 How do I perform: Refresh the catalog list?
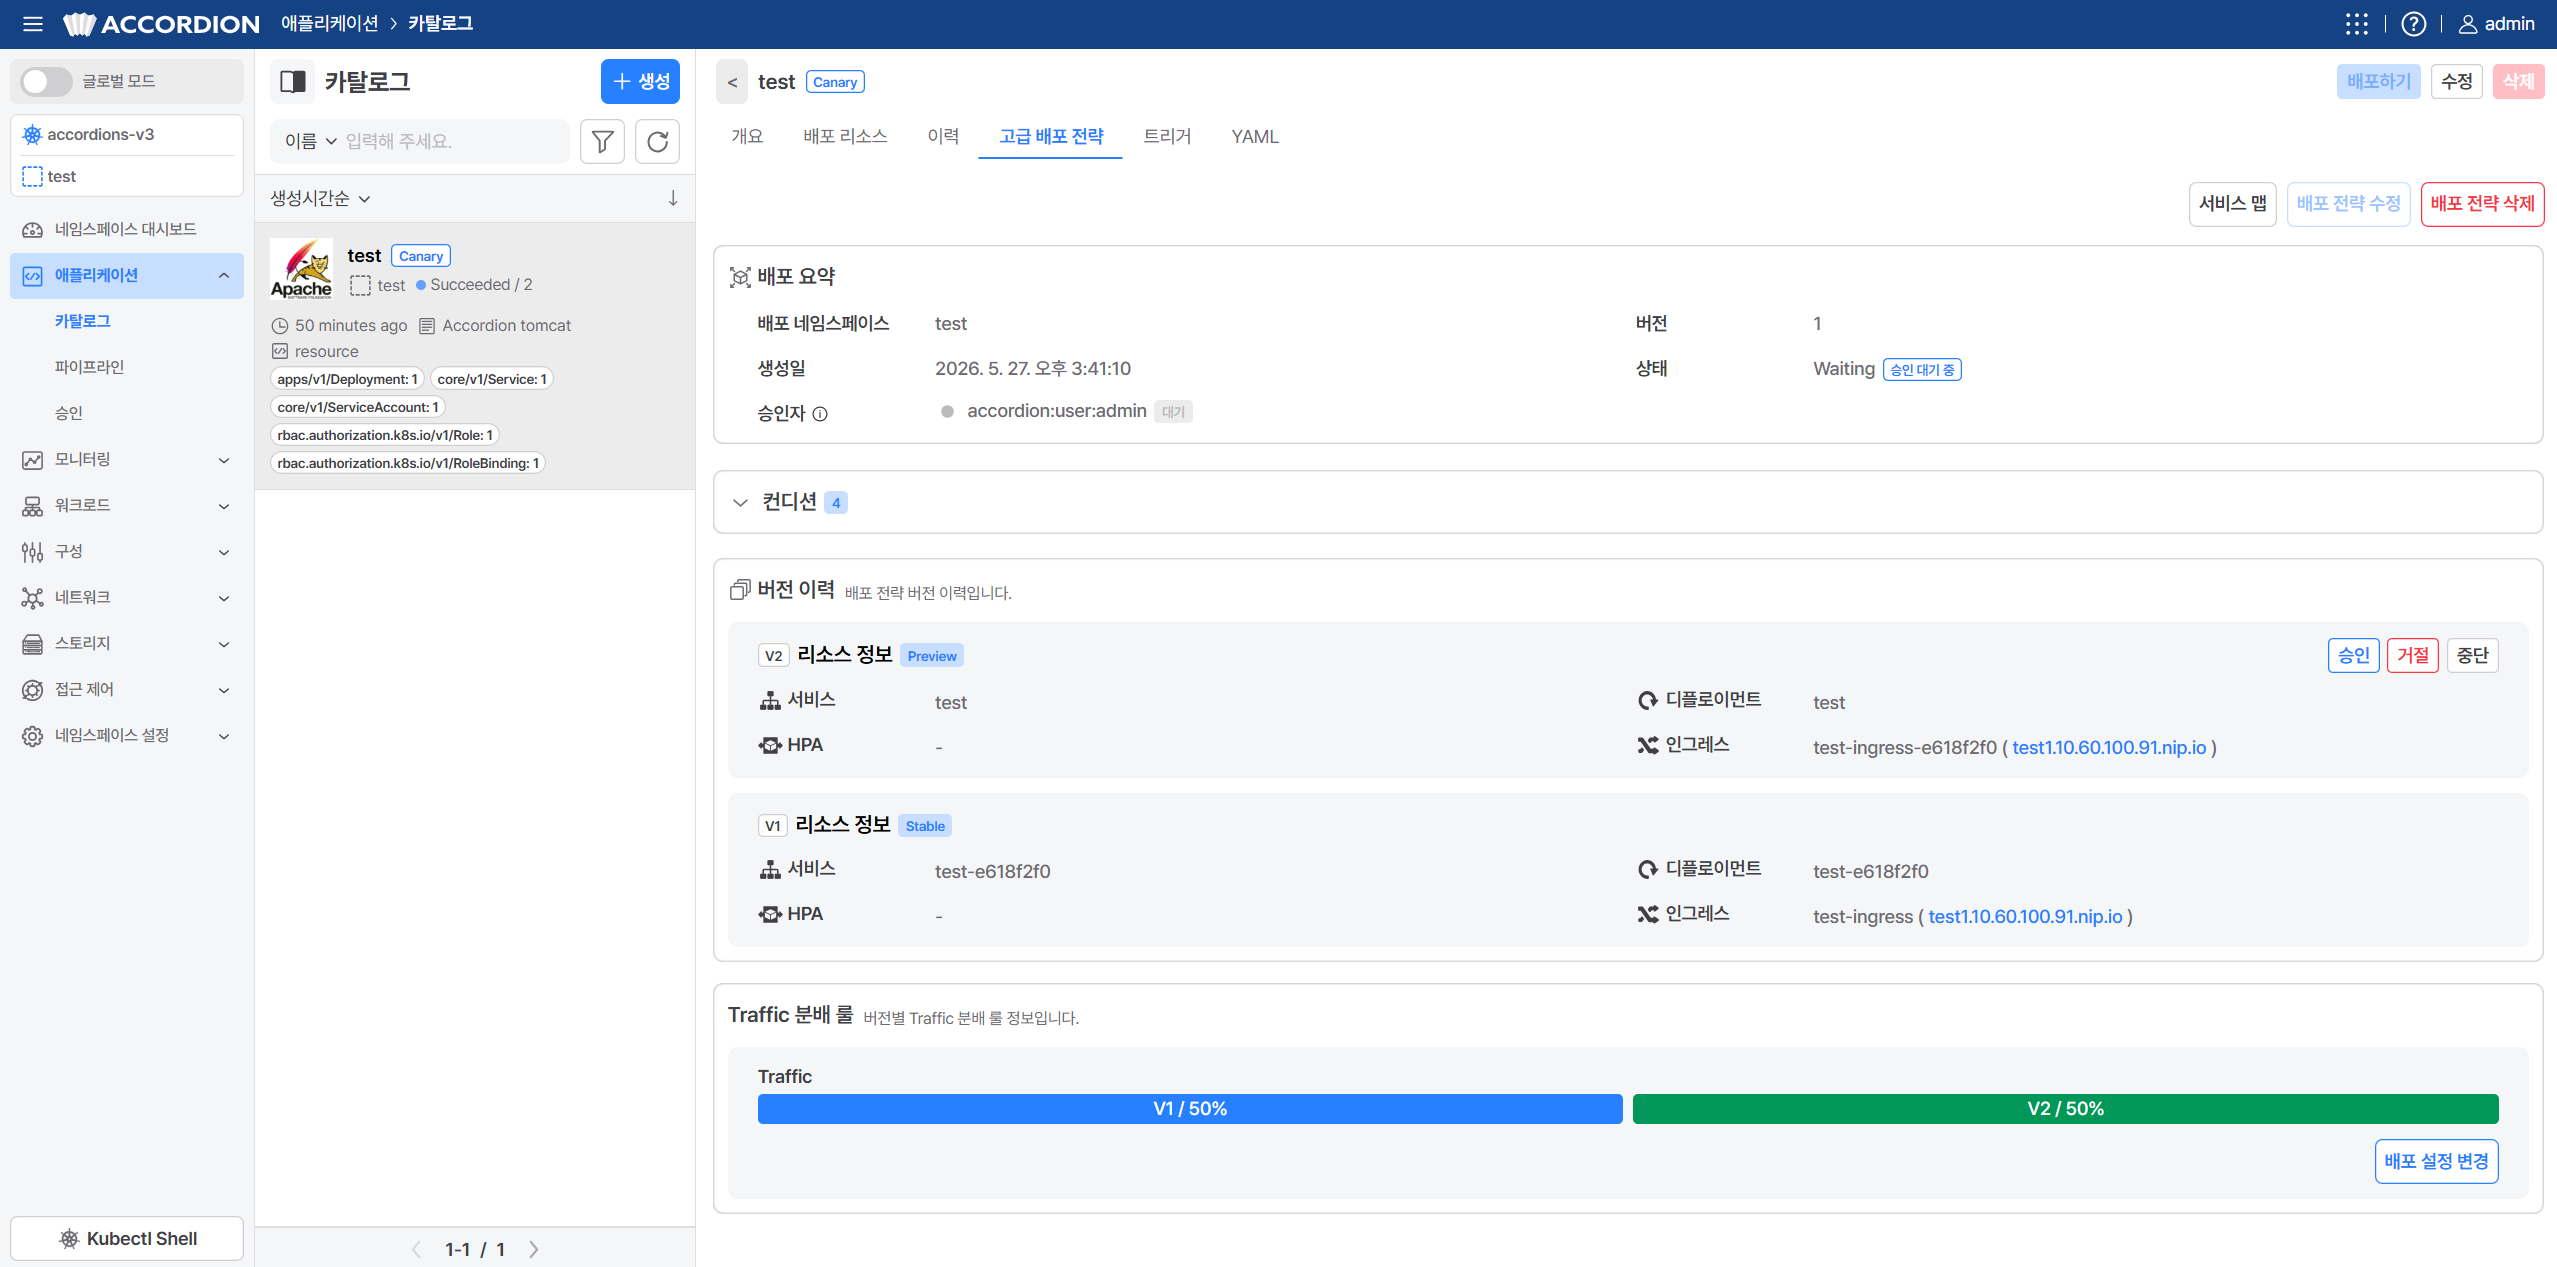tap(657, 141)
